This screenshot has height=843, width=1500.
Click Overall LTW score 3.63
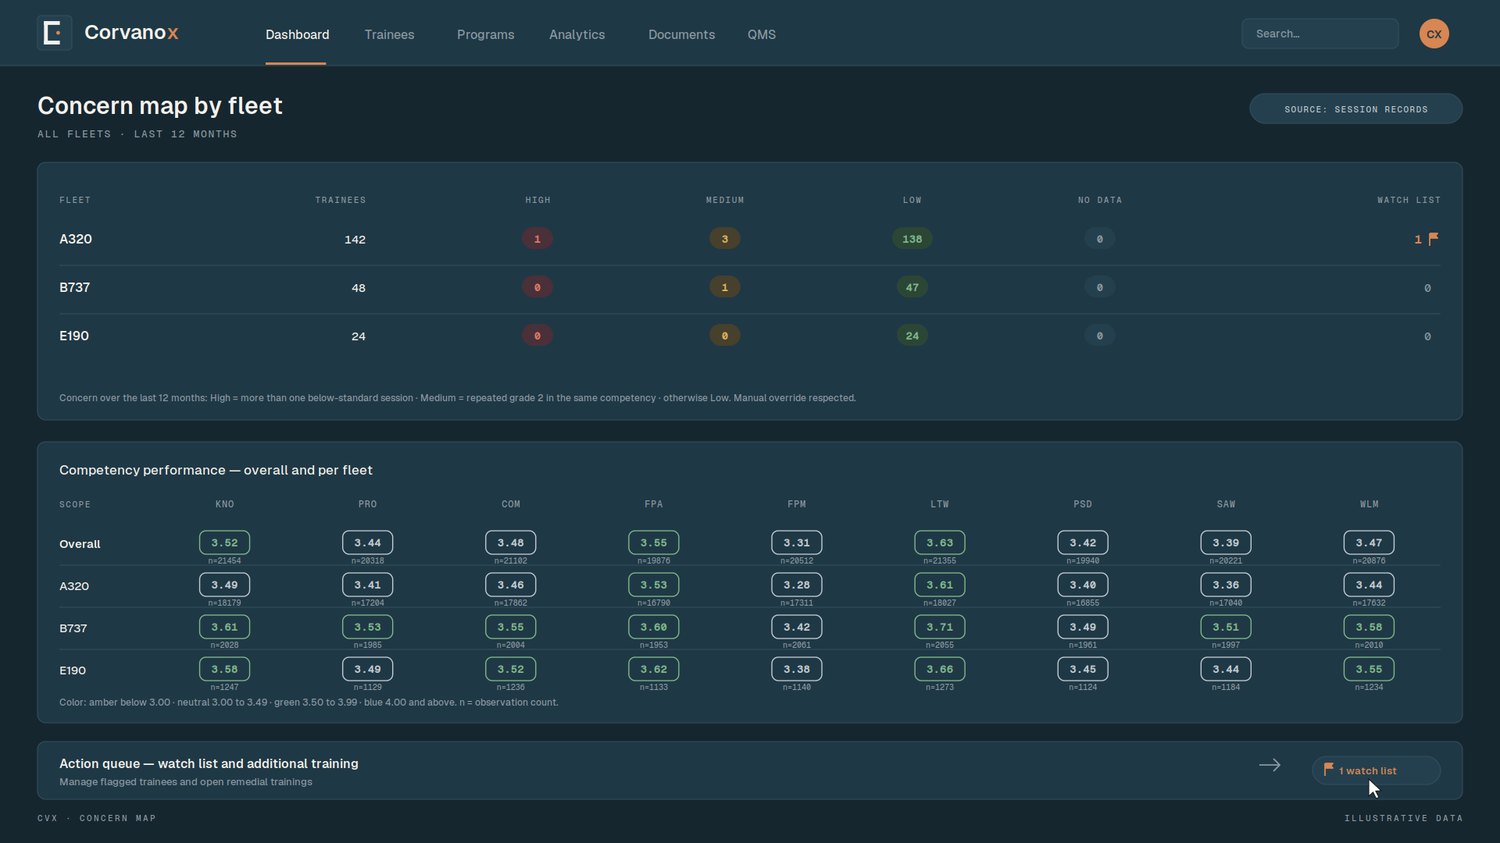(x=940, y=543)
